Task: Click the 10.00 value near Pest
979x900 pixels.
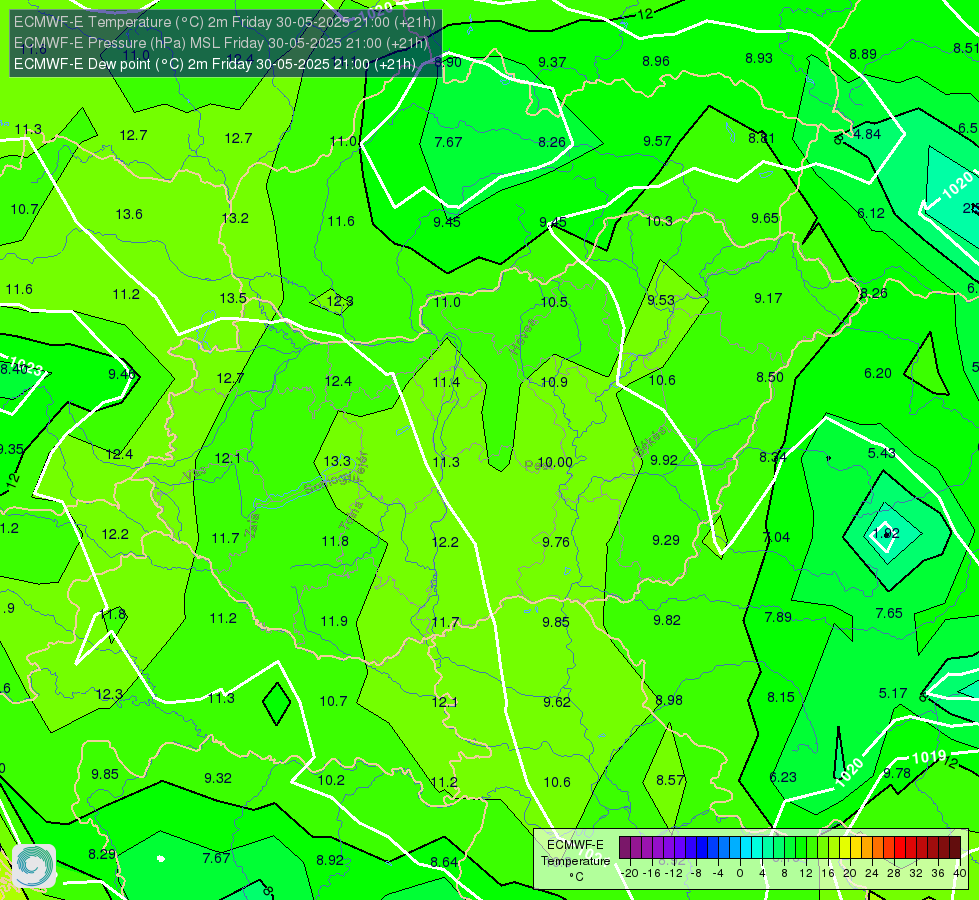Action: coord(554,462)
